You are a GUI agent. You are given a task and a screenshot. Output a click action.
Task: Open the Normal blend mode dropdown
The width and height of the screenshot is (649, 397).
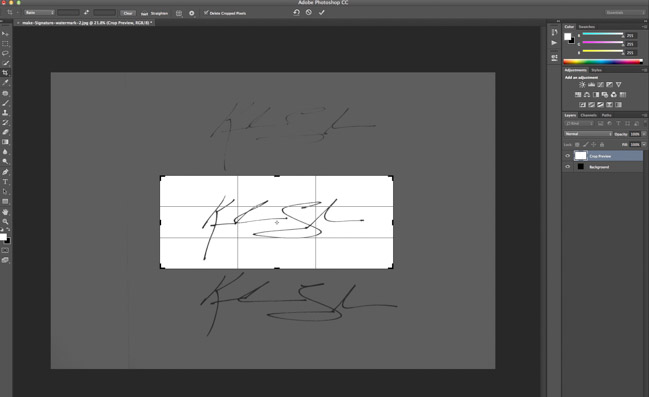[x=588, y=134]
